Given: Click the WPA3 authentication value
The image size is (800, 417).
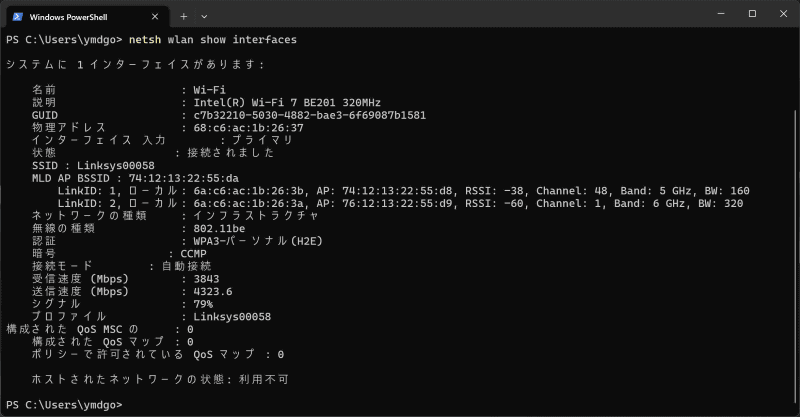Looking at the screenshot, I should (258, 241).
